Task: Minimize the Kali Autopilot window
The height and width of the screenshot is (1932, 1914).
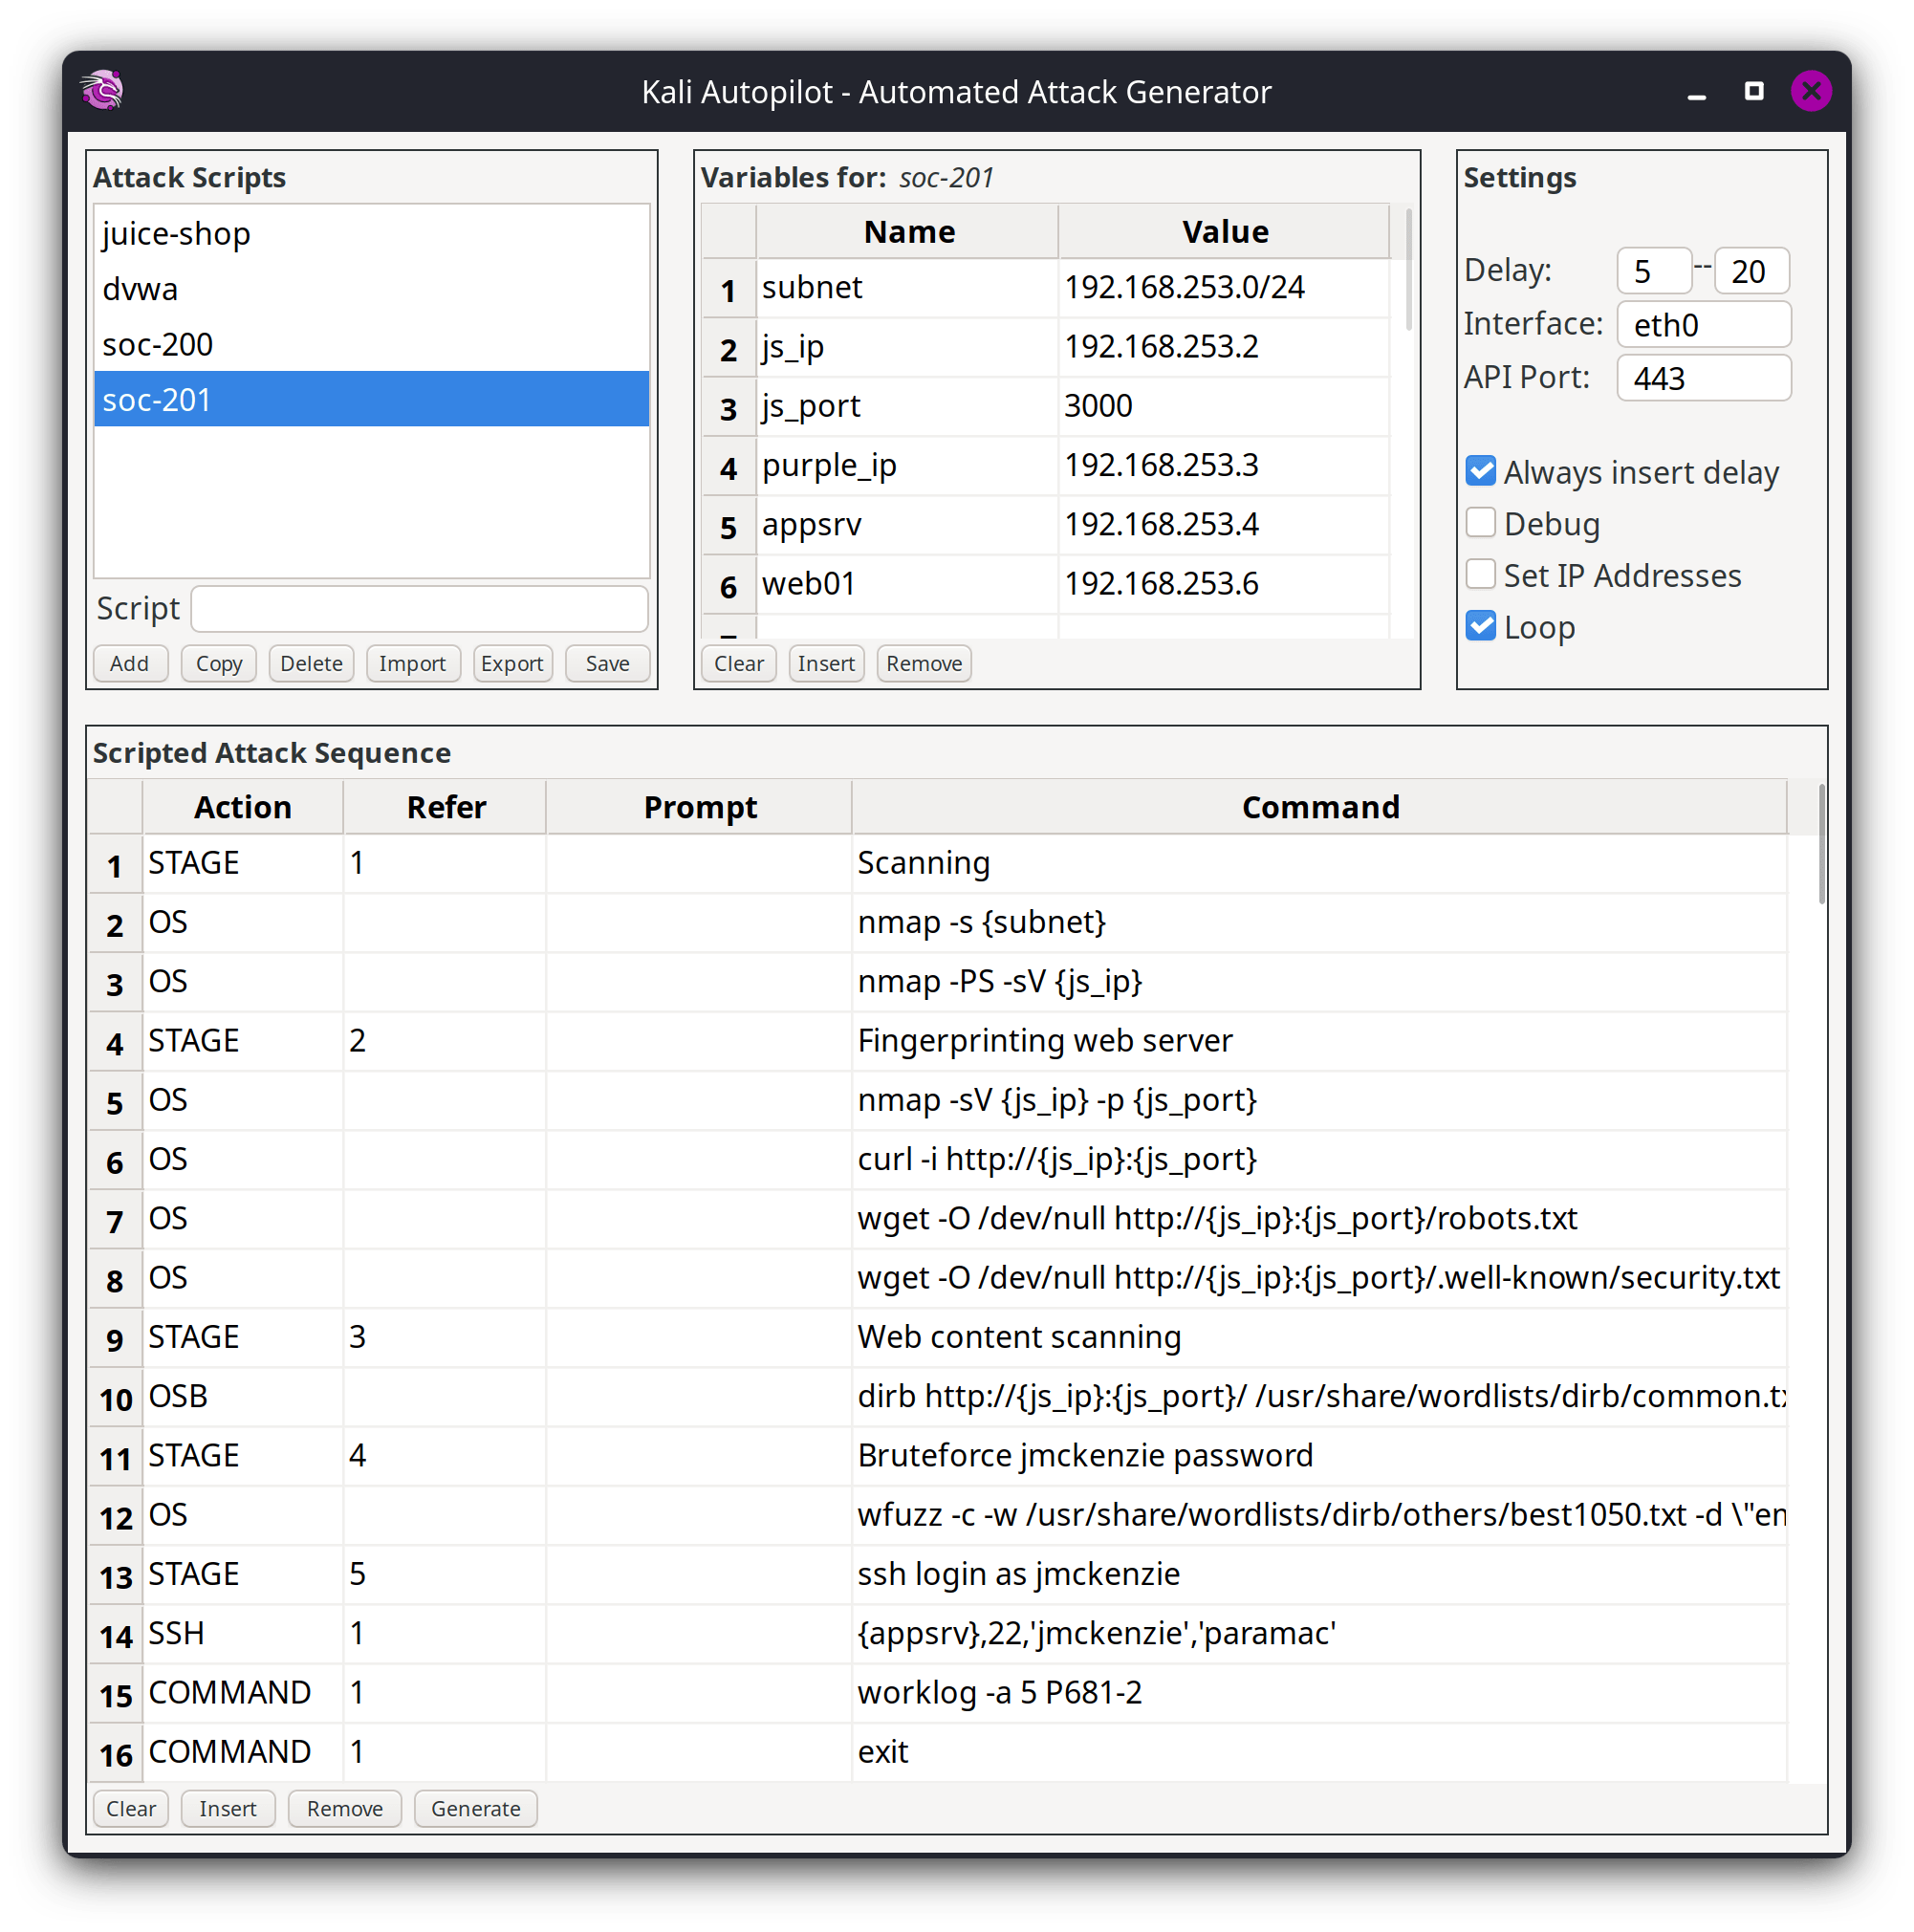Action: point(1696,93)
